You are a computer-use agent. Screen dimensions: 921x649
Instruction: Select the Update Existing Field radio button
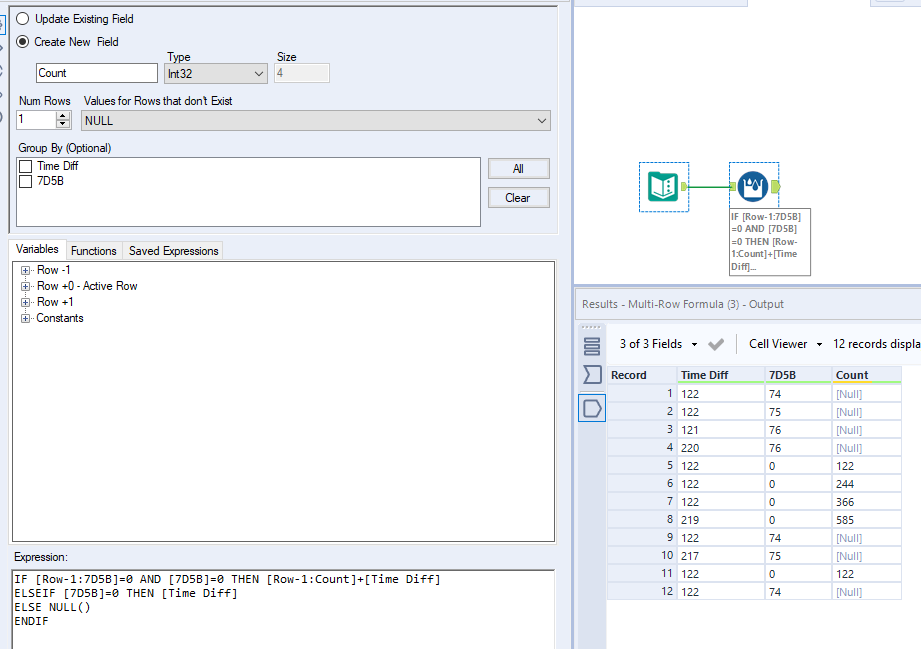coord(24,18)
